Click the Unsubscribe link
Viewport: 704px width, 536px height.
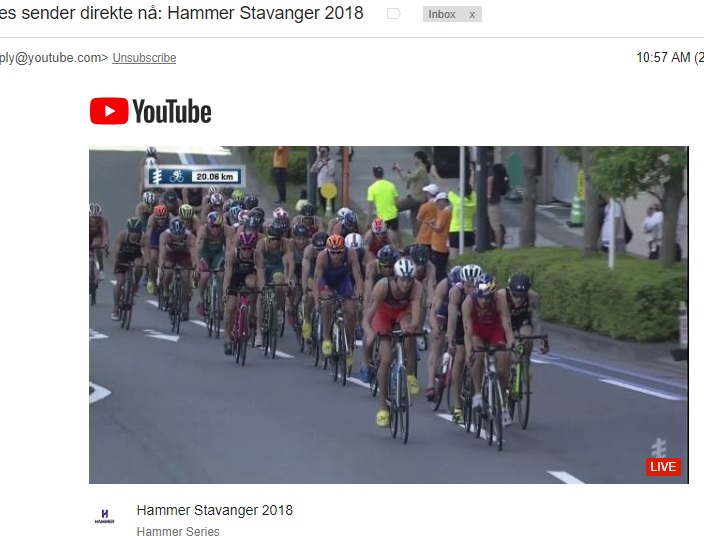tap(144, 58)
